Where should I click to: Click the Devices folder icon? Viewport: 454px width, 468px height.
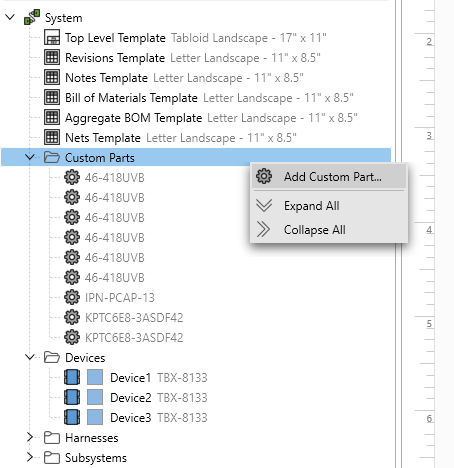(52, 357)
